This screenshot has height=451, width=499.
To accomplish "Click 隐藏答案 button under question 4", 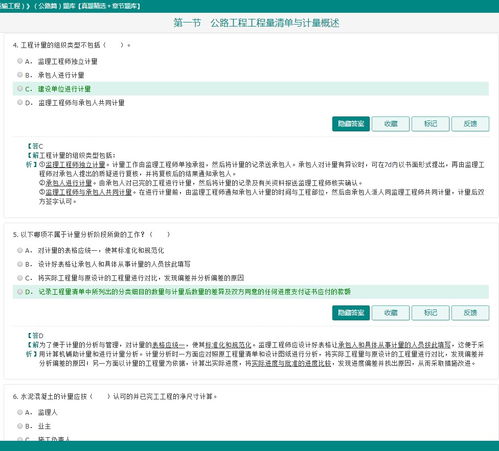I will [x=351, y=124].
